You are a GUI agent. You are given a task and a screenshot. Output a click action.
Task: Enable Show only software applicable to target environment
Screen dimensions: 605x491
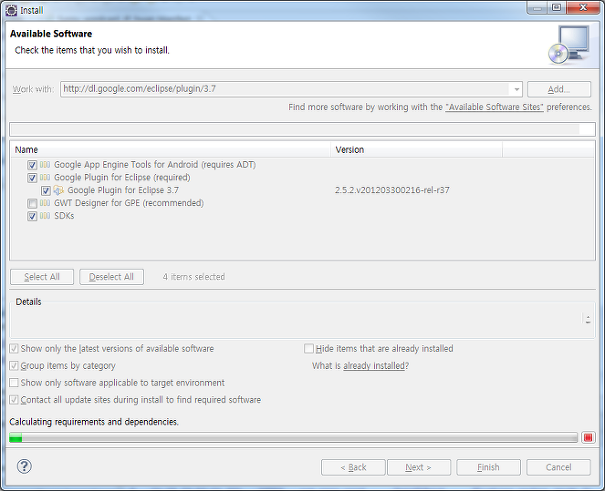tap(14, 383)
